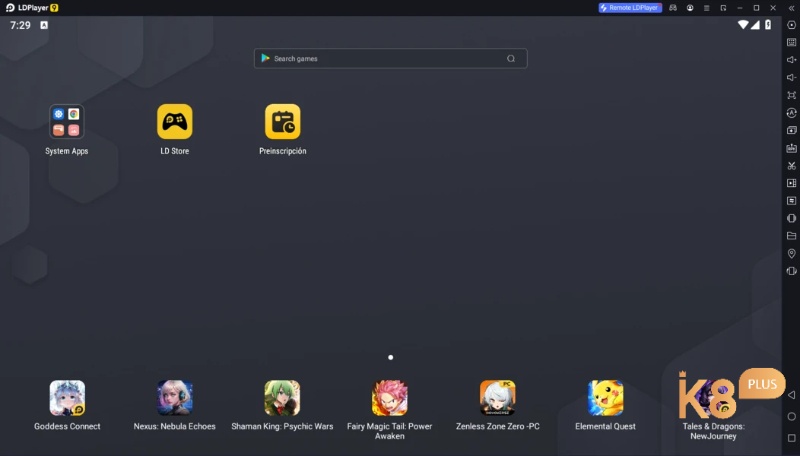Click the window-with-lines icon below video recorder

[791, 201]
